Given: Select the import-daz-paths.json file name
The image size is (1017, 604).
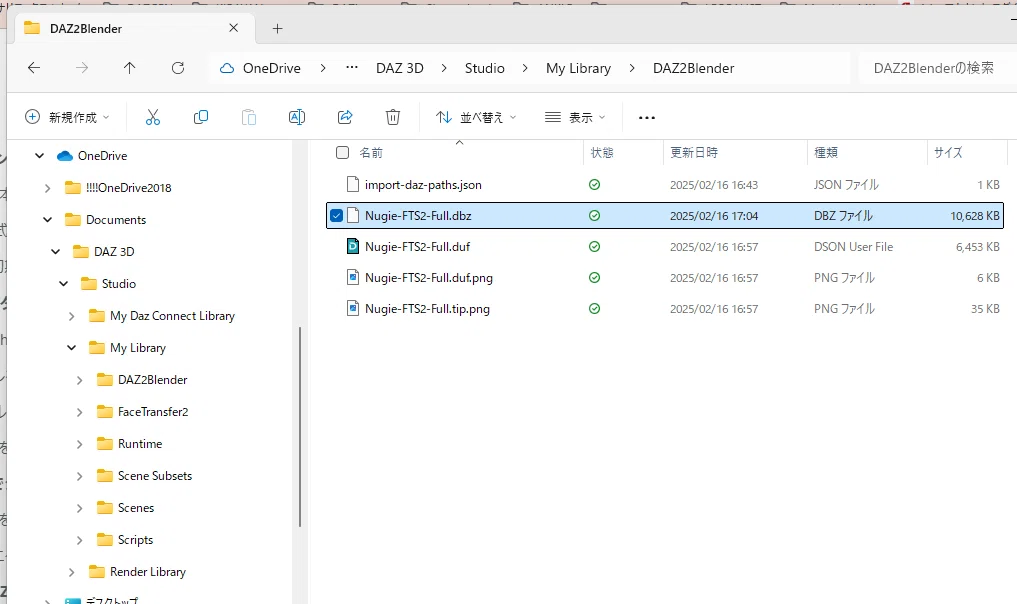Looking at the screenshot, I should 423,185.
